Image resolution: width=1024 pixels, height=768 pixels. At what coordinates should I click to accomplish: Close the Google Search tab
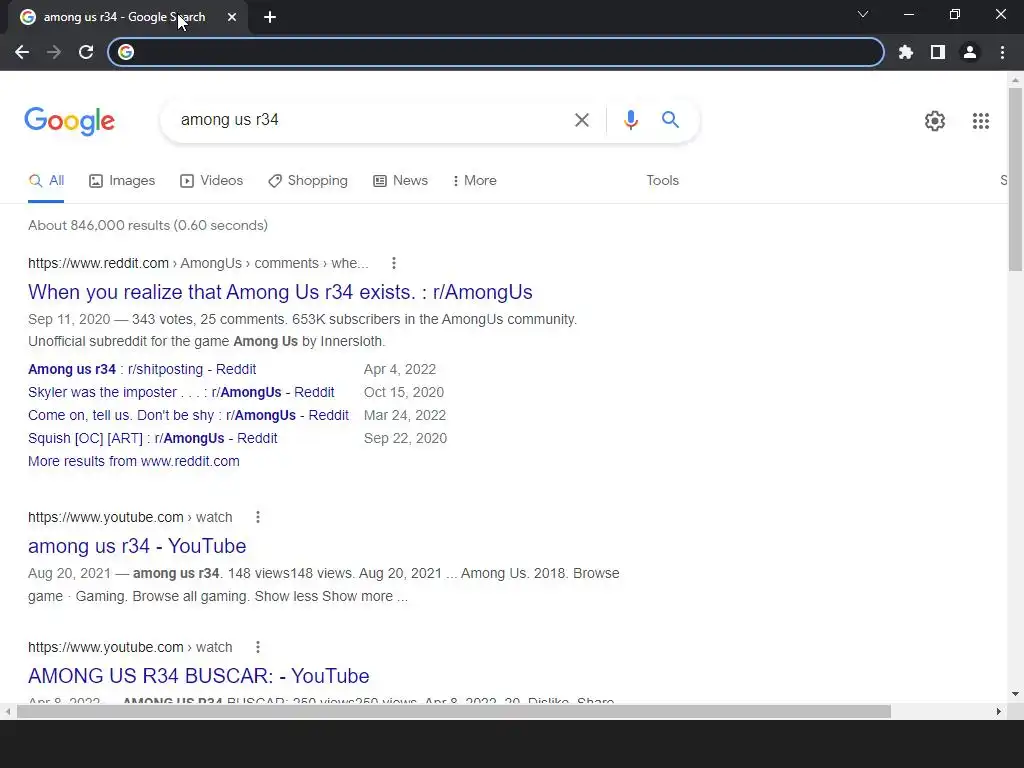[232, 18]
